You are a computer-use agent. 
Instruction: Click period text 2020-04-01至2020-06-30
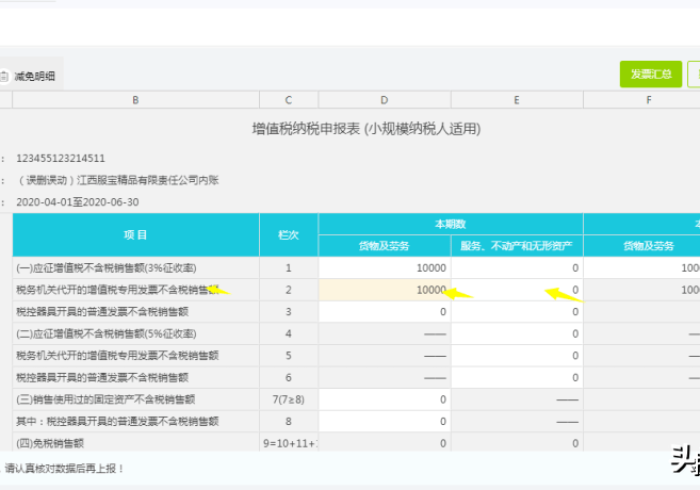[x=78, y=202]
